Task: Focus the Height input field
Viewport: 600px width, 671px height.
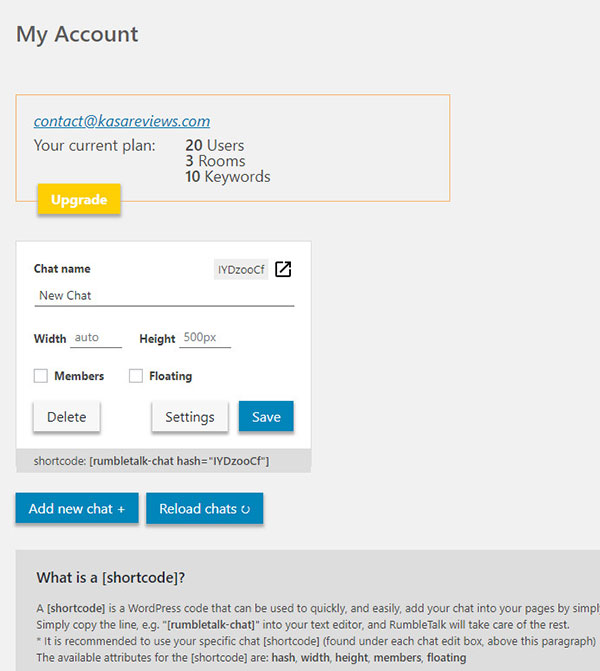Action: [x=204, y=338]
